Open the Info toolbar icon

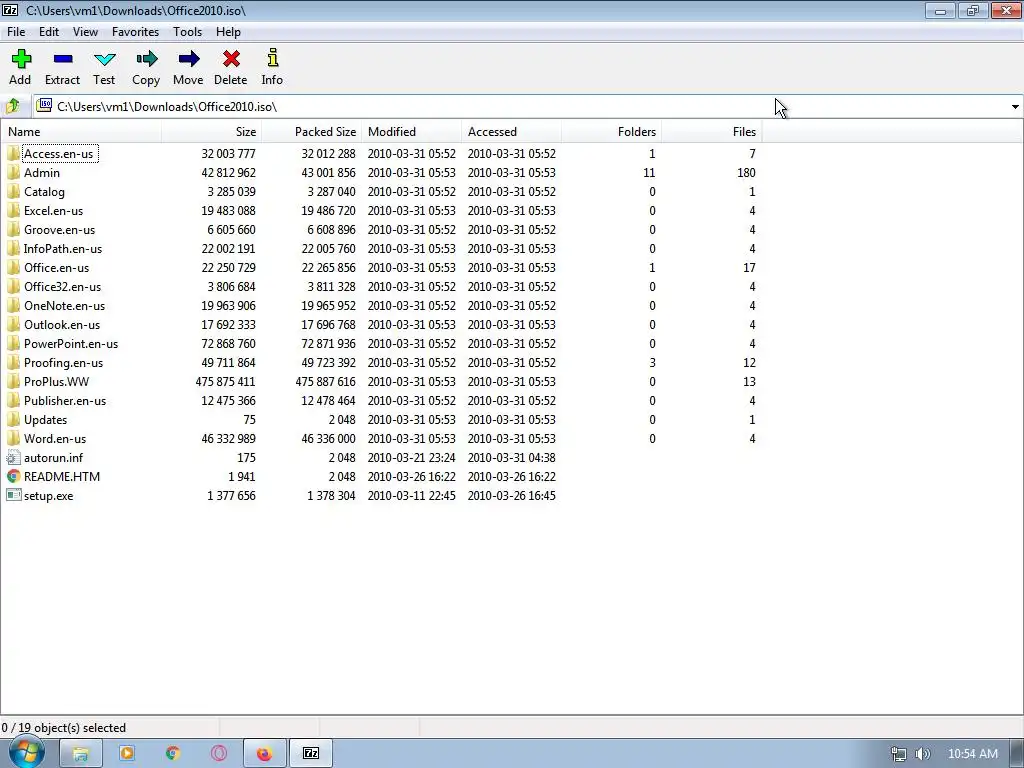point(272,57)
